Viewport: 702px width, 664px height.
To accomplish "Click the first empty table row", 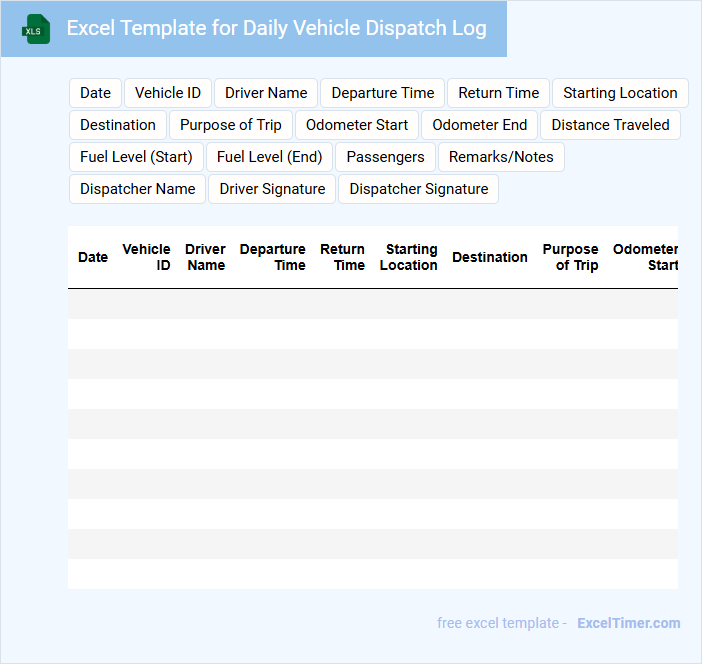I will [x=372, y=304].
